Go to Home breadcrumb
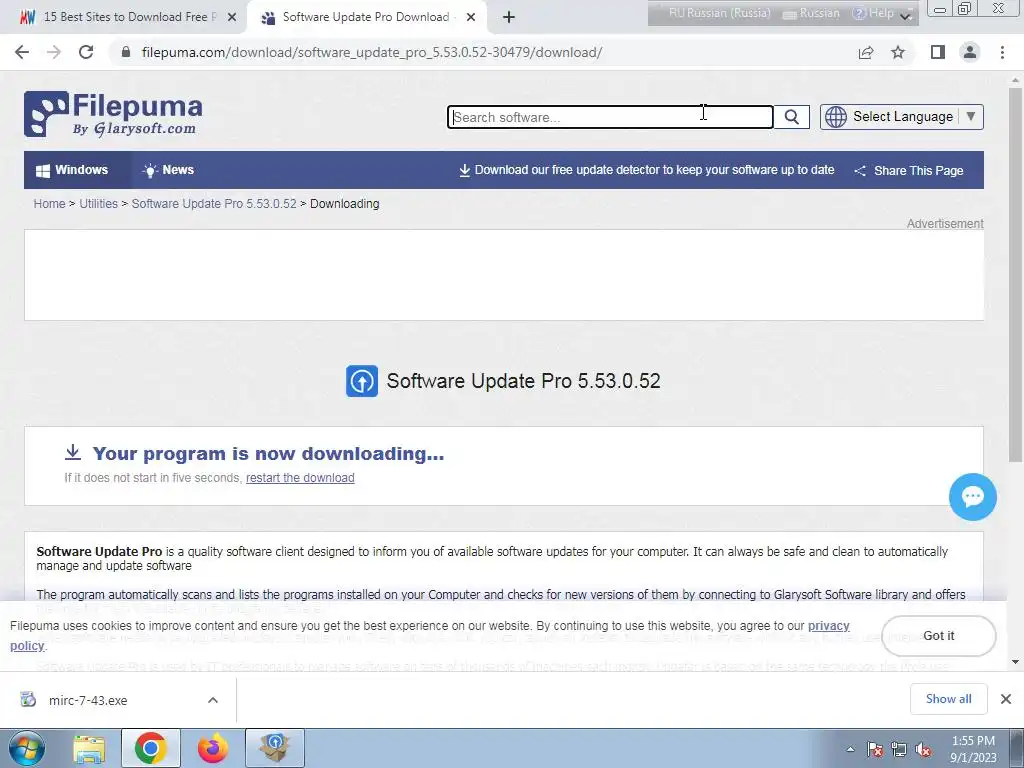The height and width of the screenshot is (768, 1024). coord(50,204)
